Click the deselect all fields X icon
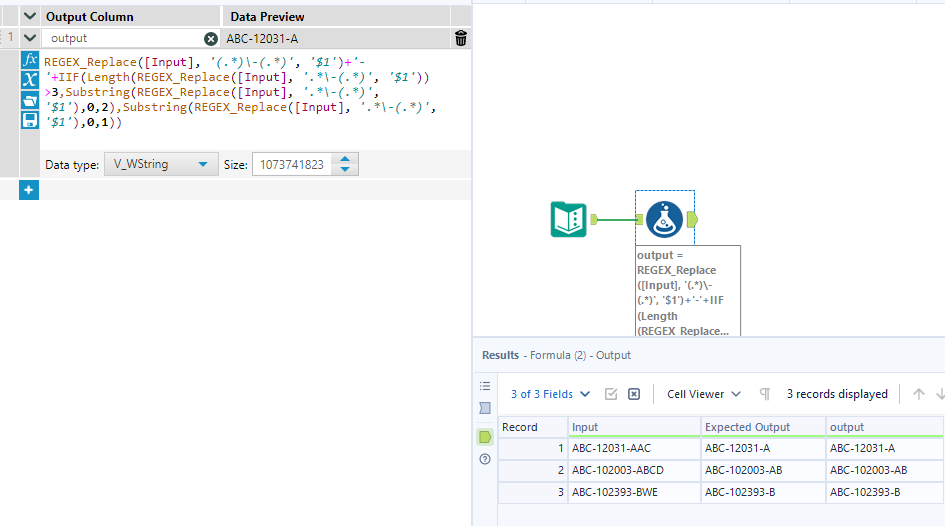Screen dimensions: 945x526 [x=634, y=394]
